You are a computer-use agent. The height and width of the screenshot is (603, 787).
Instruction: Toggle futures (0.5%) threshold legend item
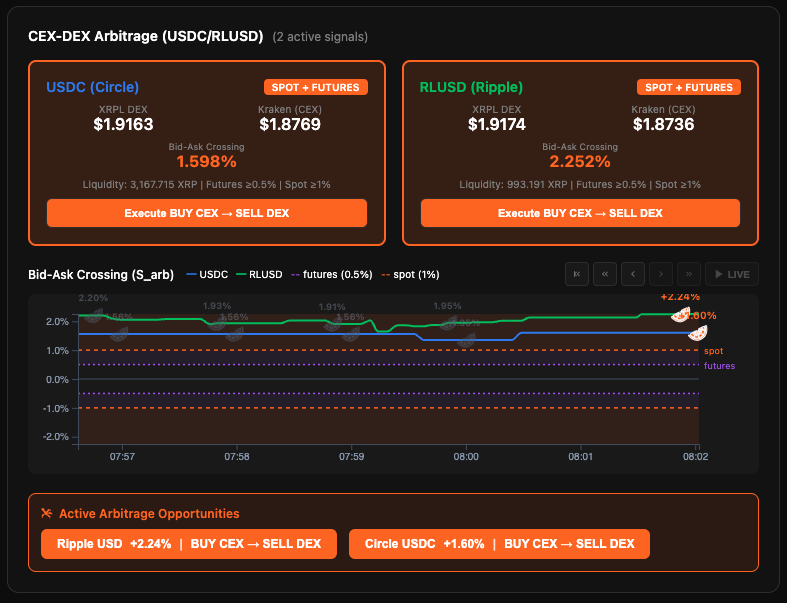point(332,275)
